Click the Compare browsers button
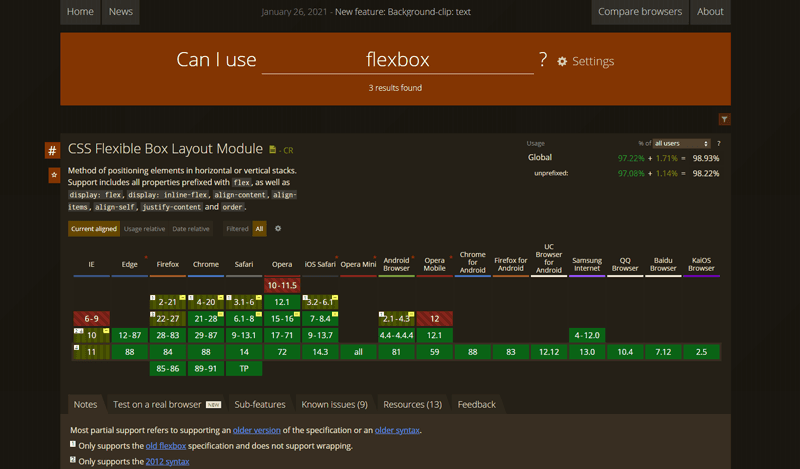The height and width of the screenshot is (469, 800). coord(640,12)
